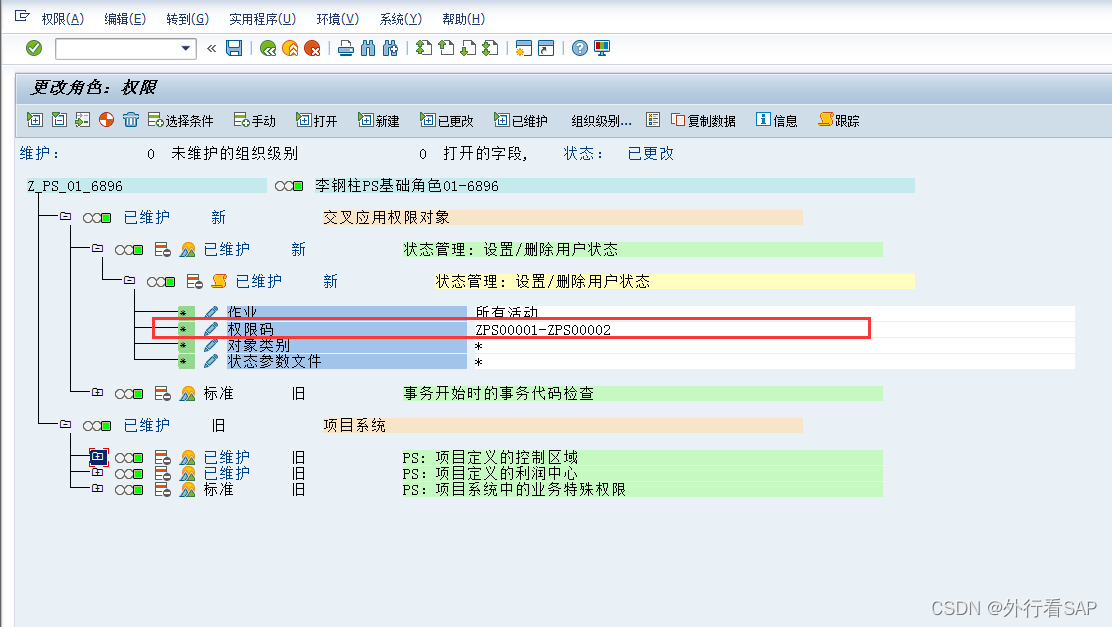Open the 实用程序(U) menu

262,19
